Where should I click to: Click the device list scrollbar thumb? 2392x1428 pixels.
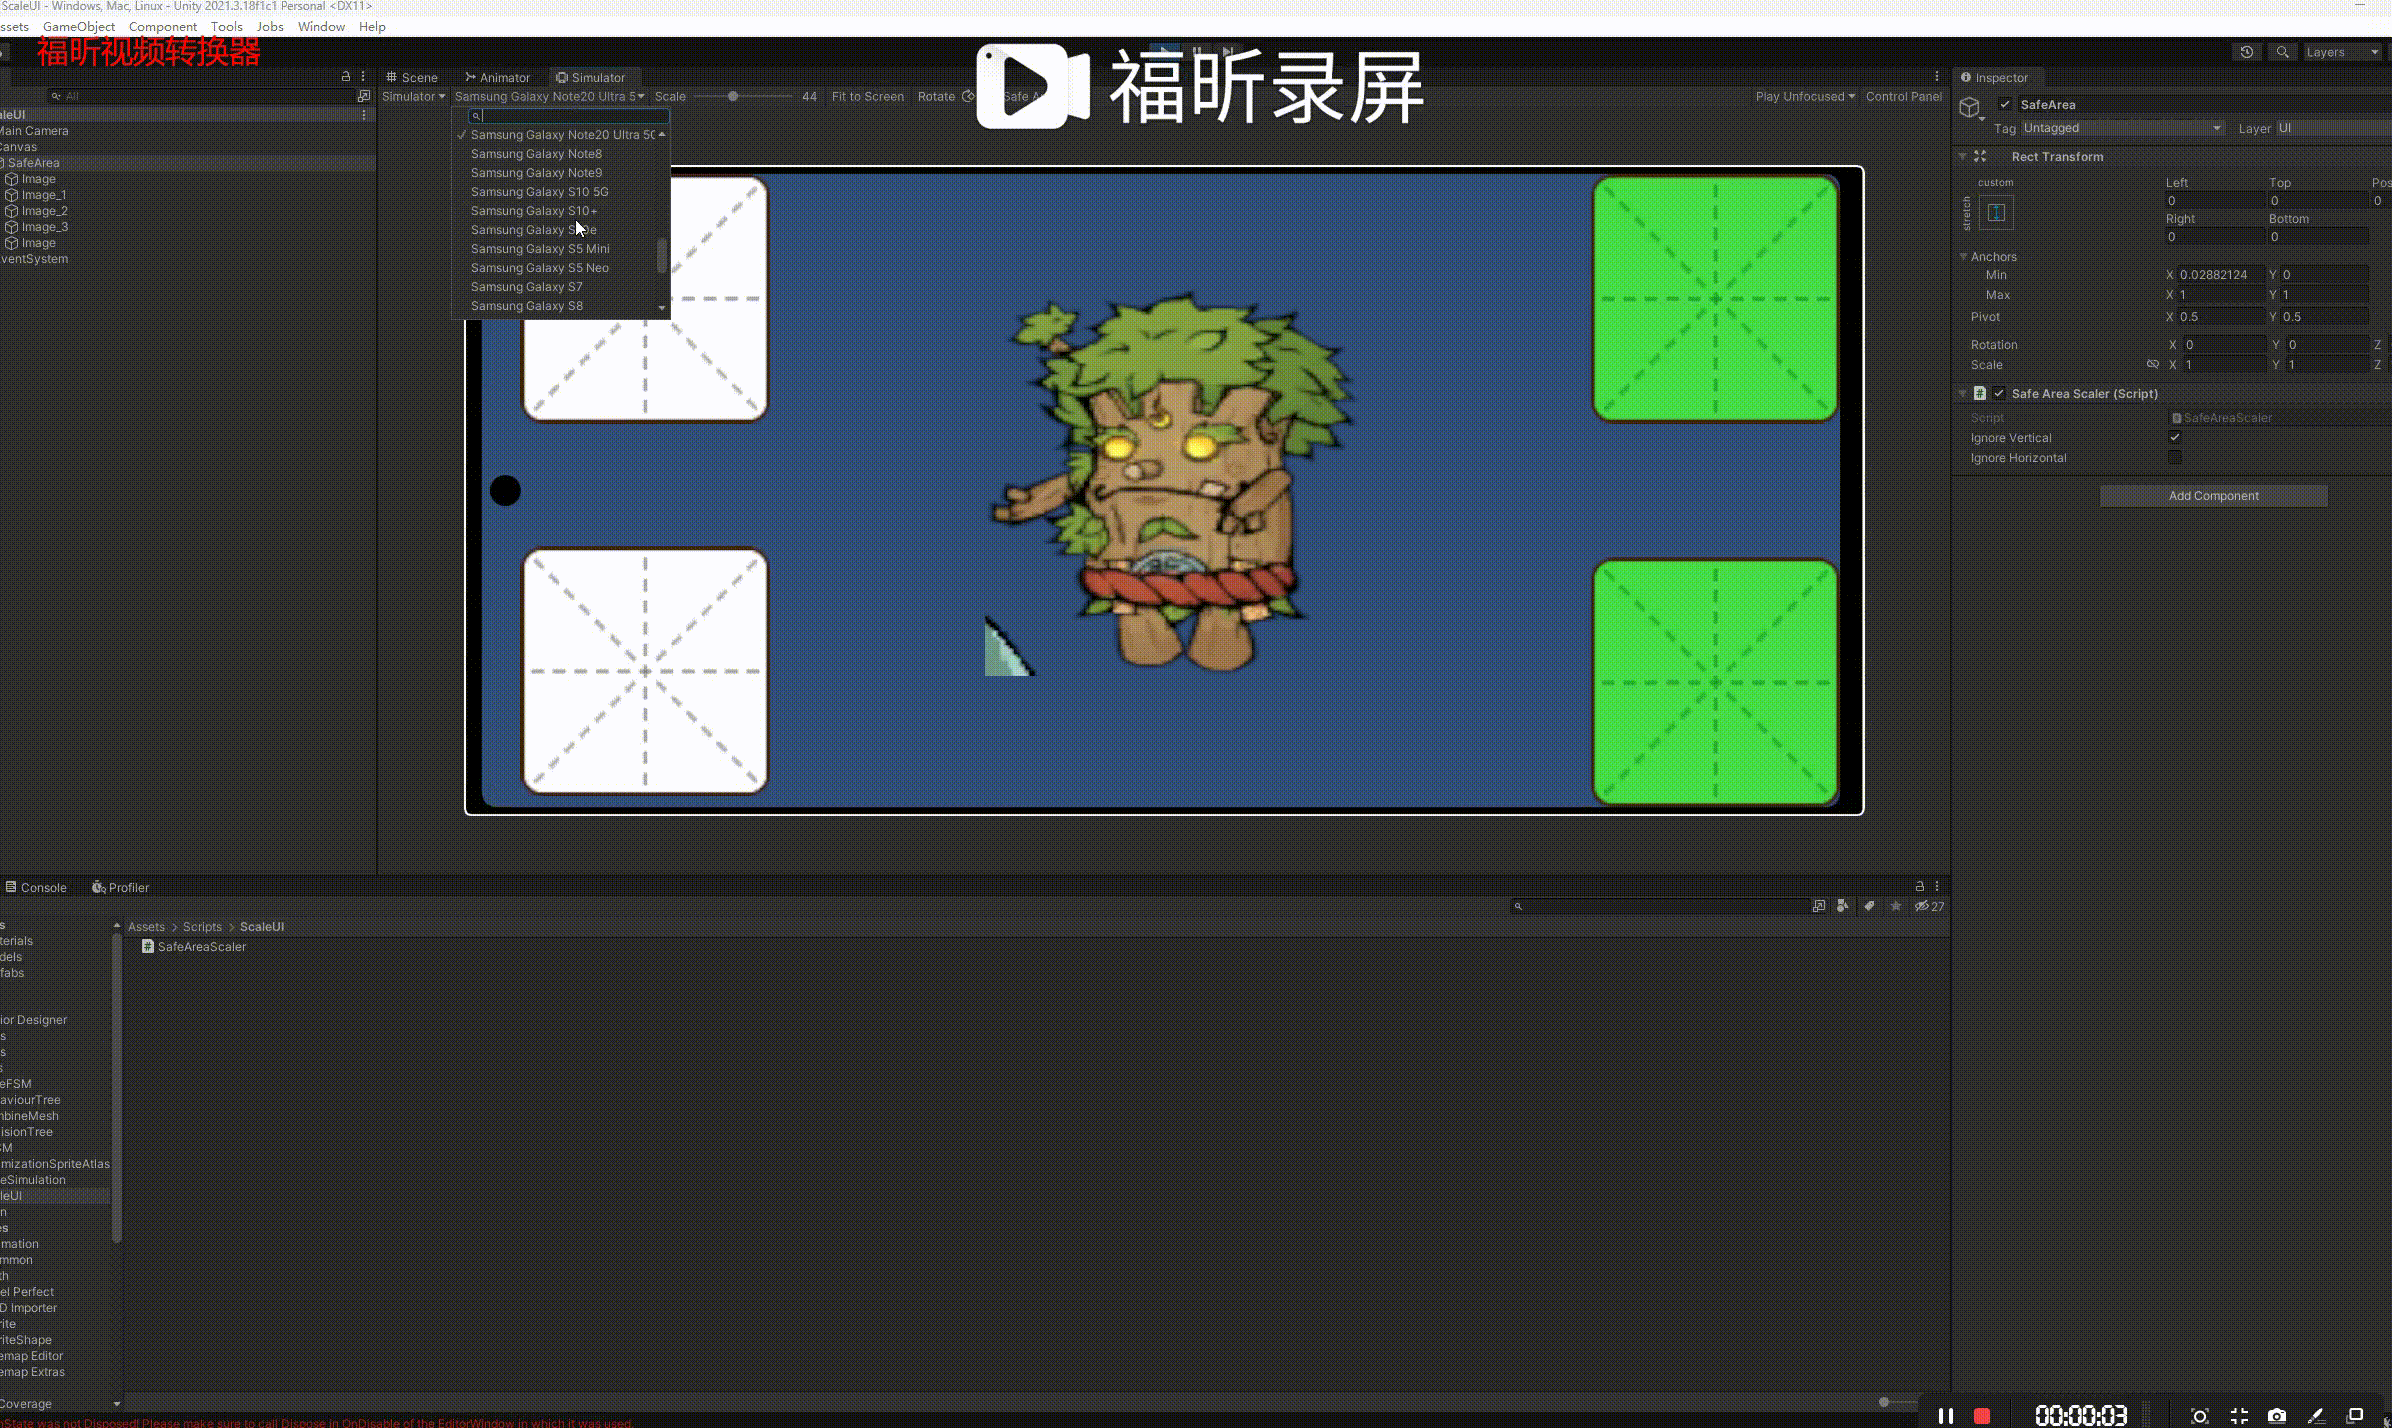pyautogui.click(x=661, y=255)
